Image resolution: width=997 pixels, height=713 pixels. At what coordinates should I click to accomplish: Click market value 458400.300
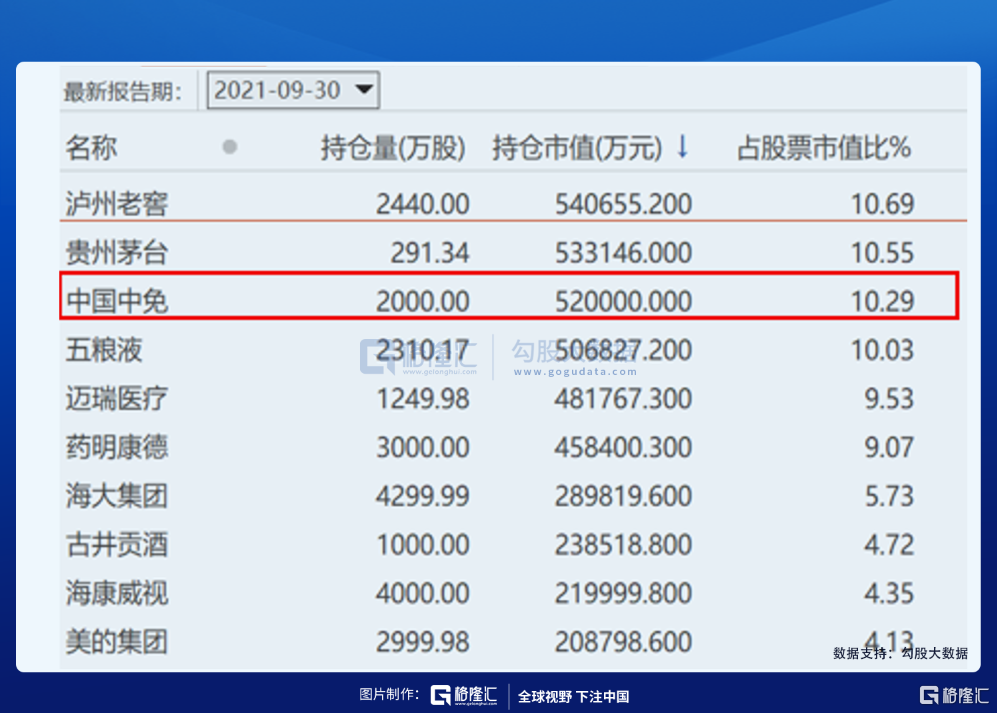tap(623, 447)
